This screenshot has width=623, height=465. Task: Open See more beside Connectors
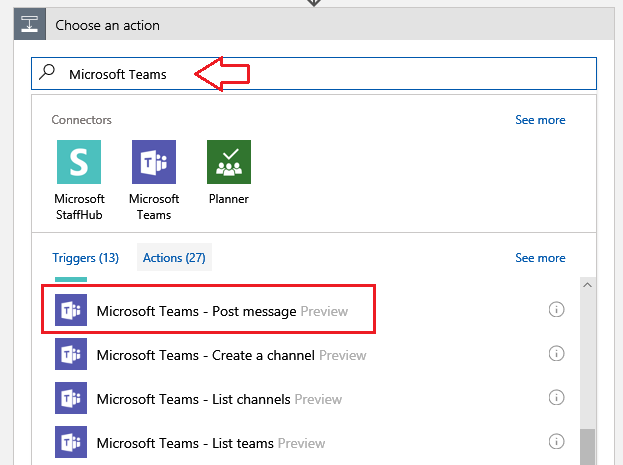(540, 120)
